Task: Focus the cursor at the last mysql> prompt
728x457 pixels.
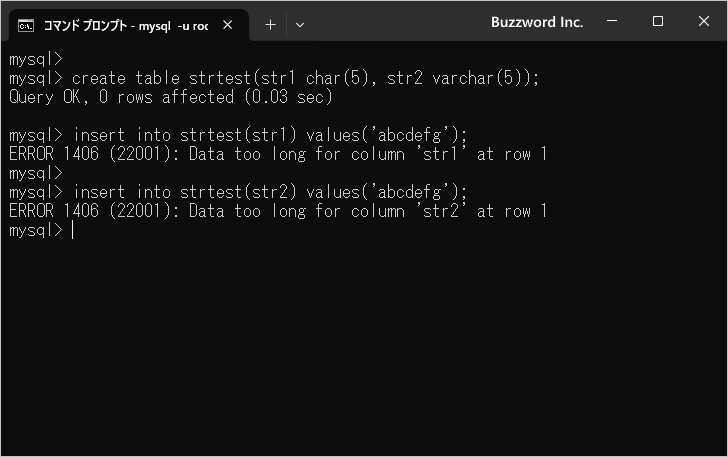Action: tap(73, 230)
